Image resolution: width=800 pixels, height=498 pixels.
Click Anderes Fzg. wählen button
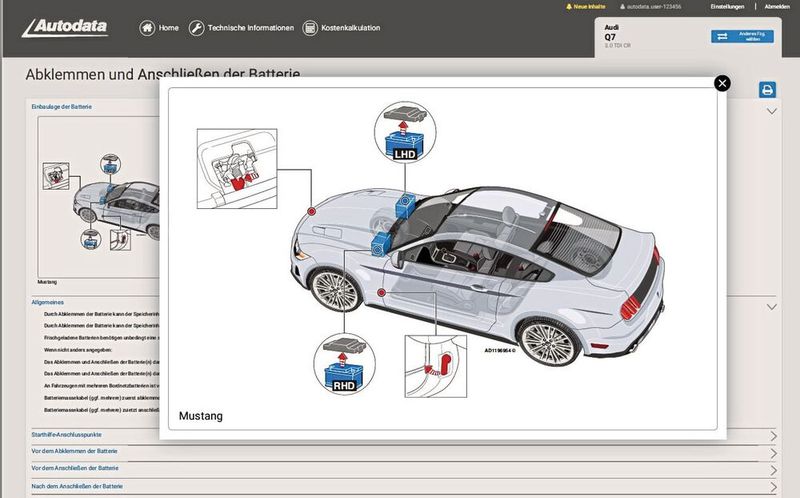(742, 36)
